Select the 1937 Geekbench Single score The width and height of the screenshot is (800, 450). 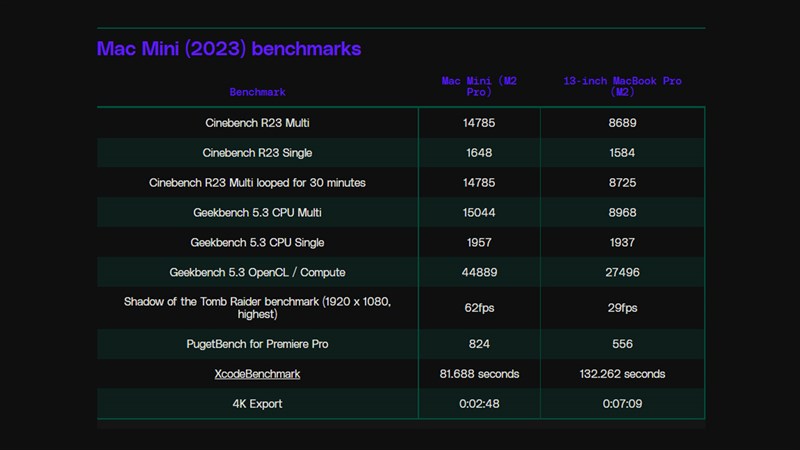coord(622,243)
